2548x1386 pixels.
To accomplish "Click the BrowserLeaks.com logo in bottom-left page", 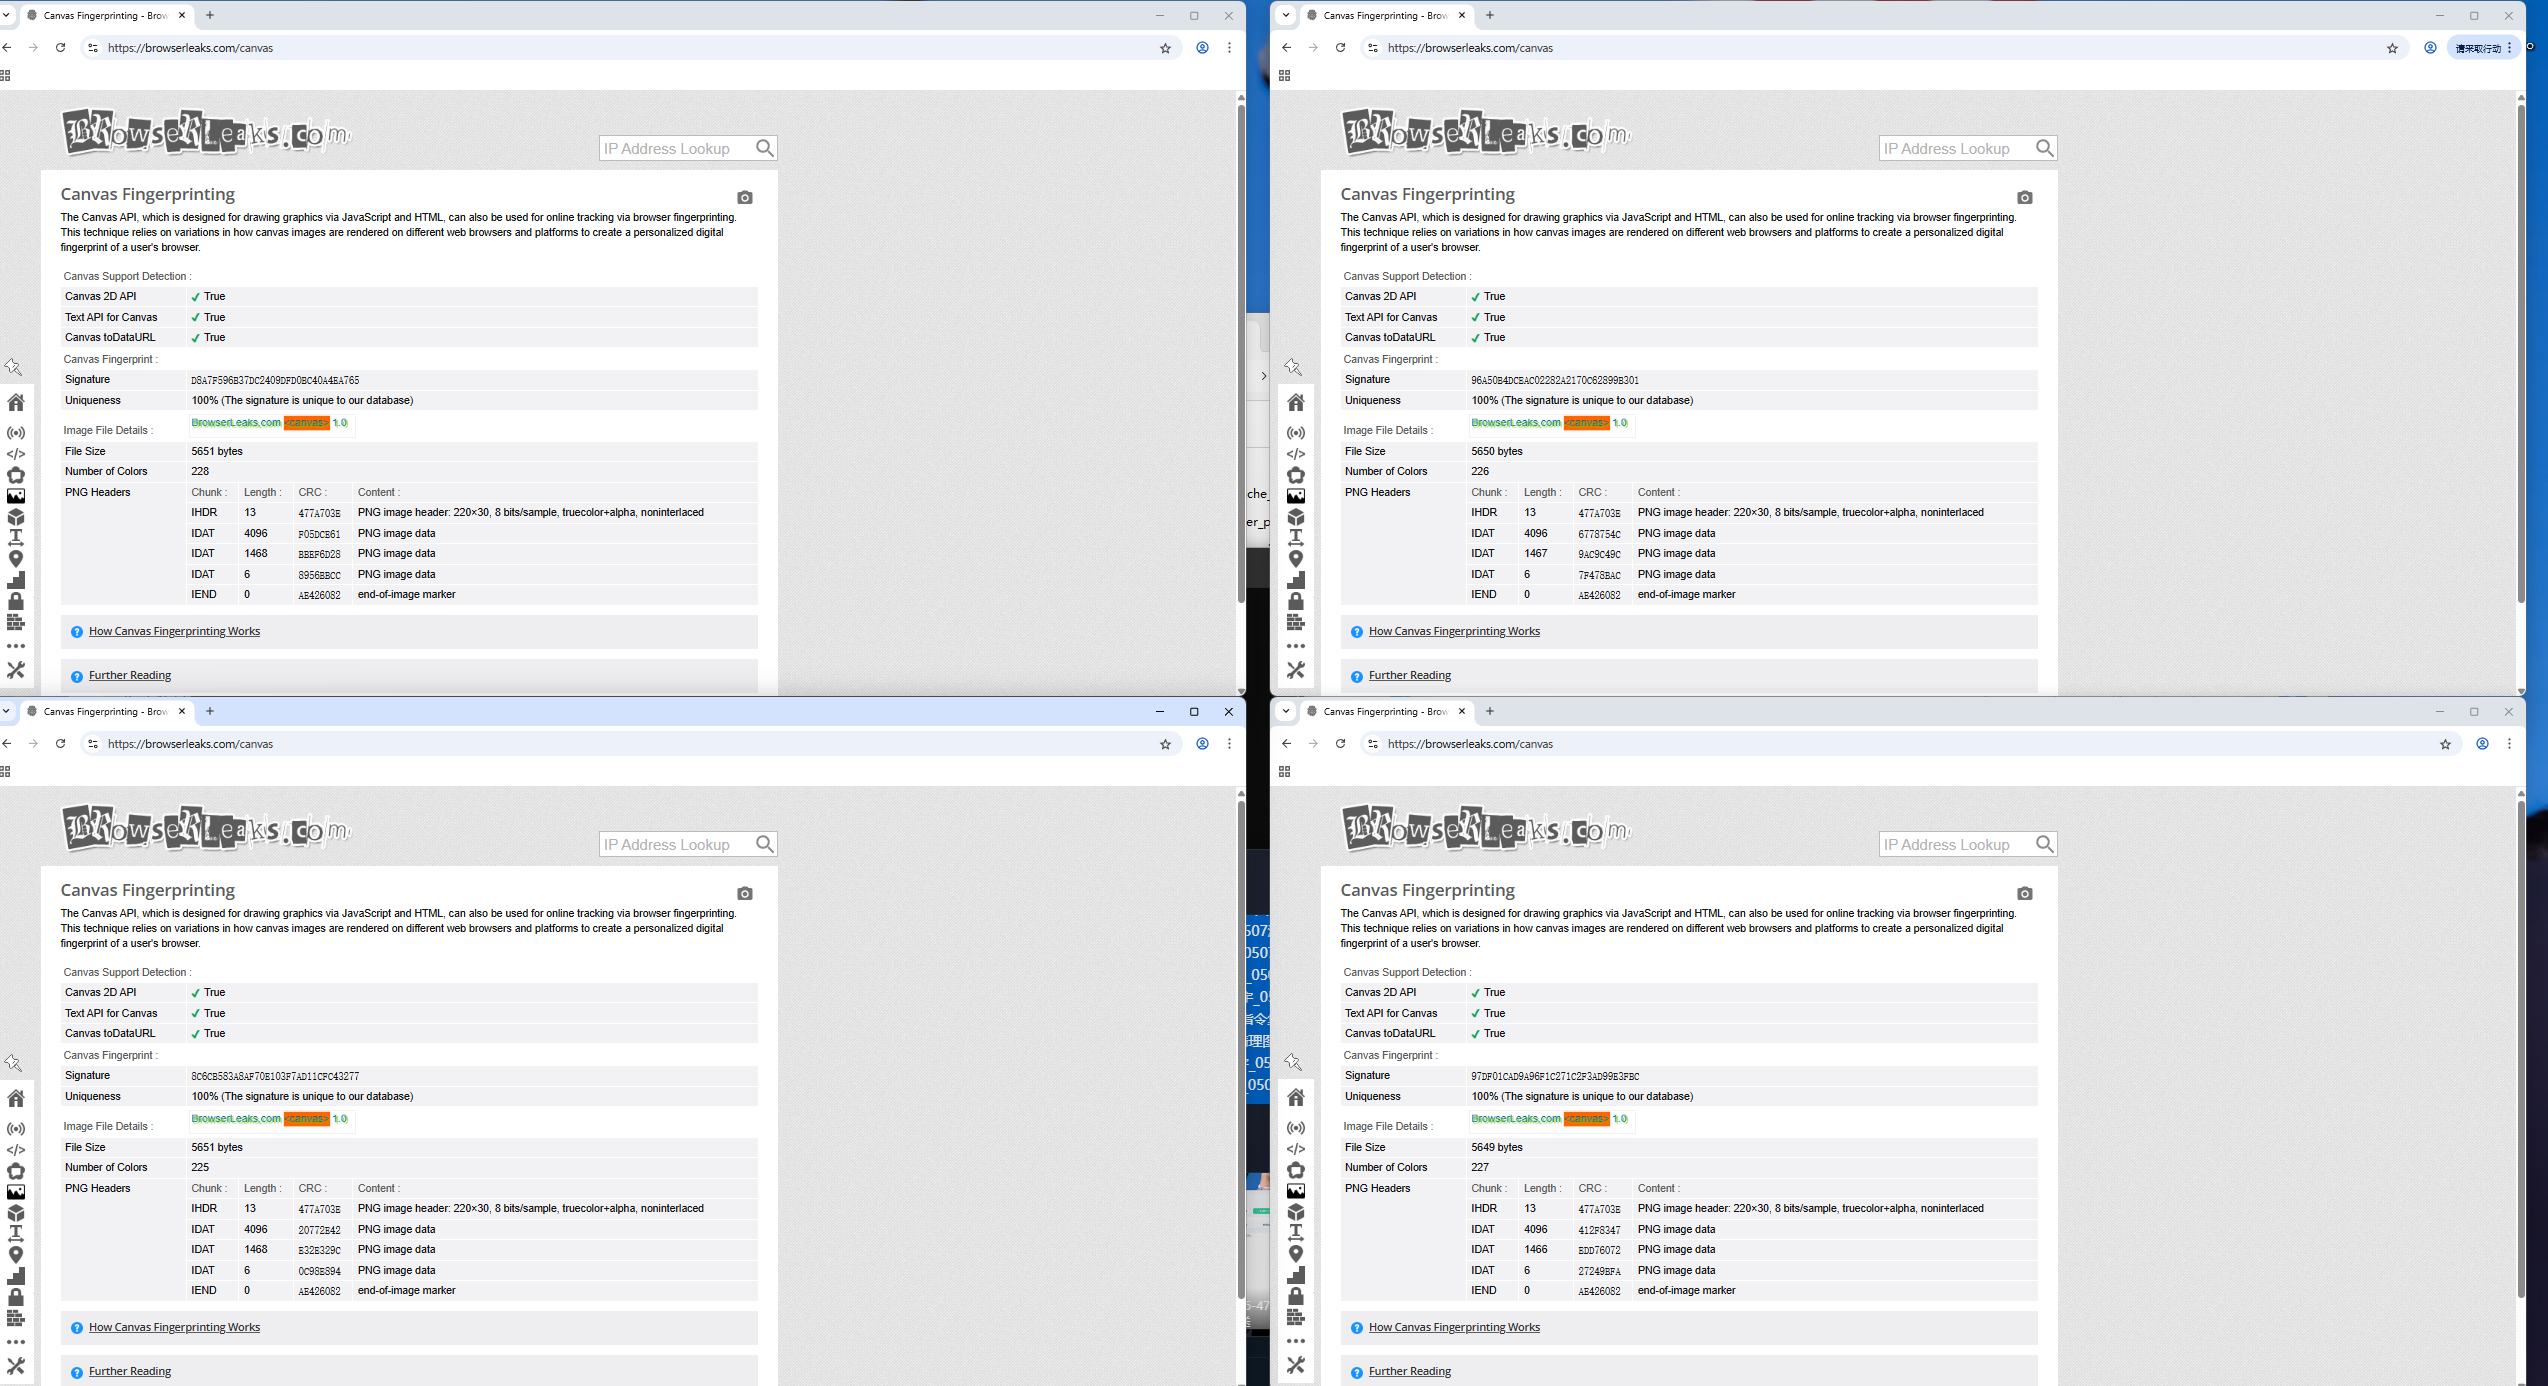I will (207, 829).
